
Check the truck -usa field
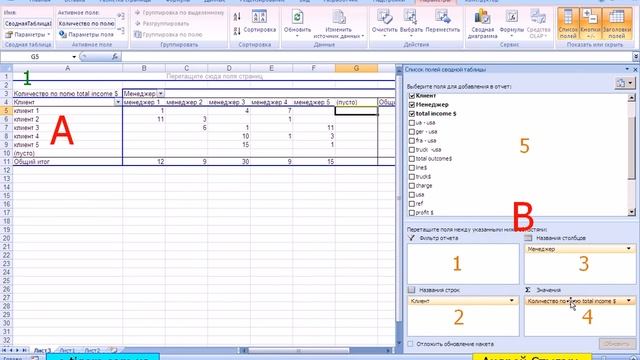(x=411, y=150)
